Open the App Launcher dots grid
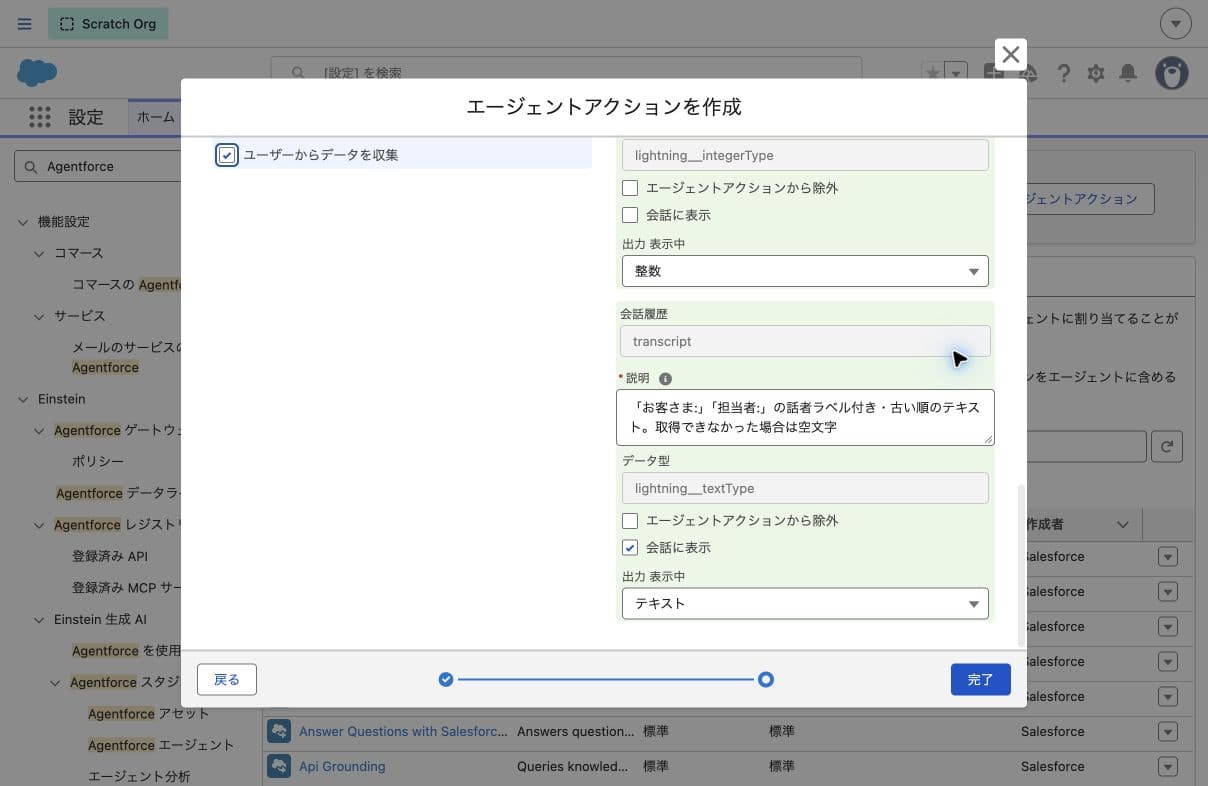 pos(40,117)
